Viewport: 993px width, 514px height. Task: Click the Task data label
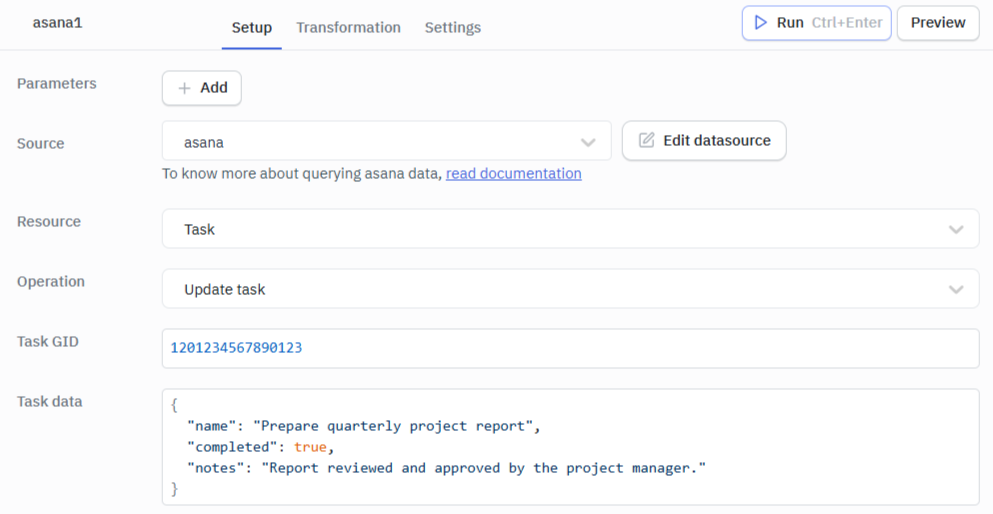pyautogui.click(x=49, y=401)
